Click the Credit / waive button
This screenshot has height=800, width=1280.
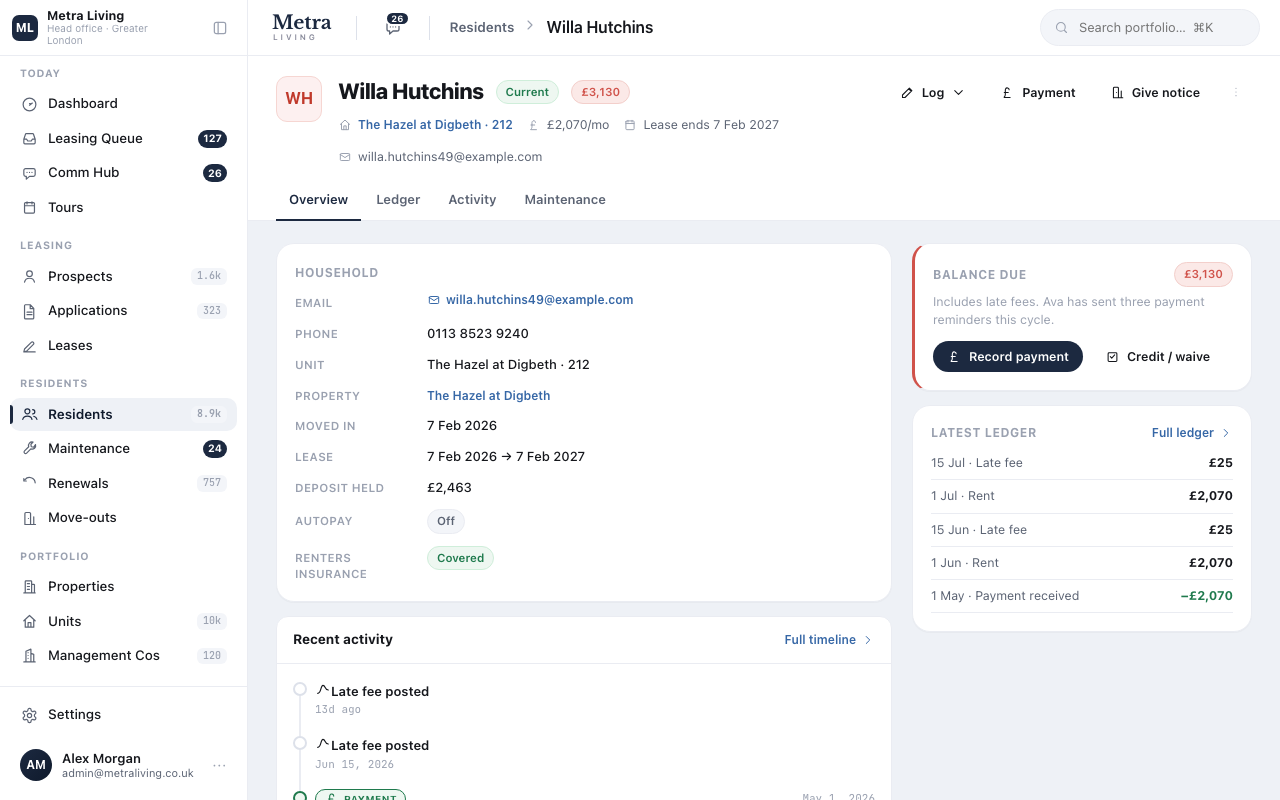tap(1158, 357)
